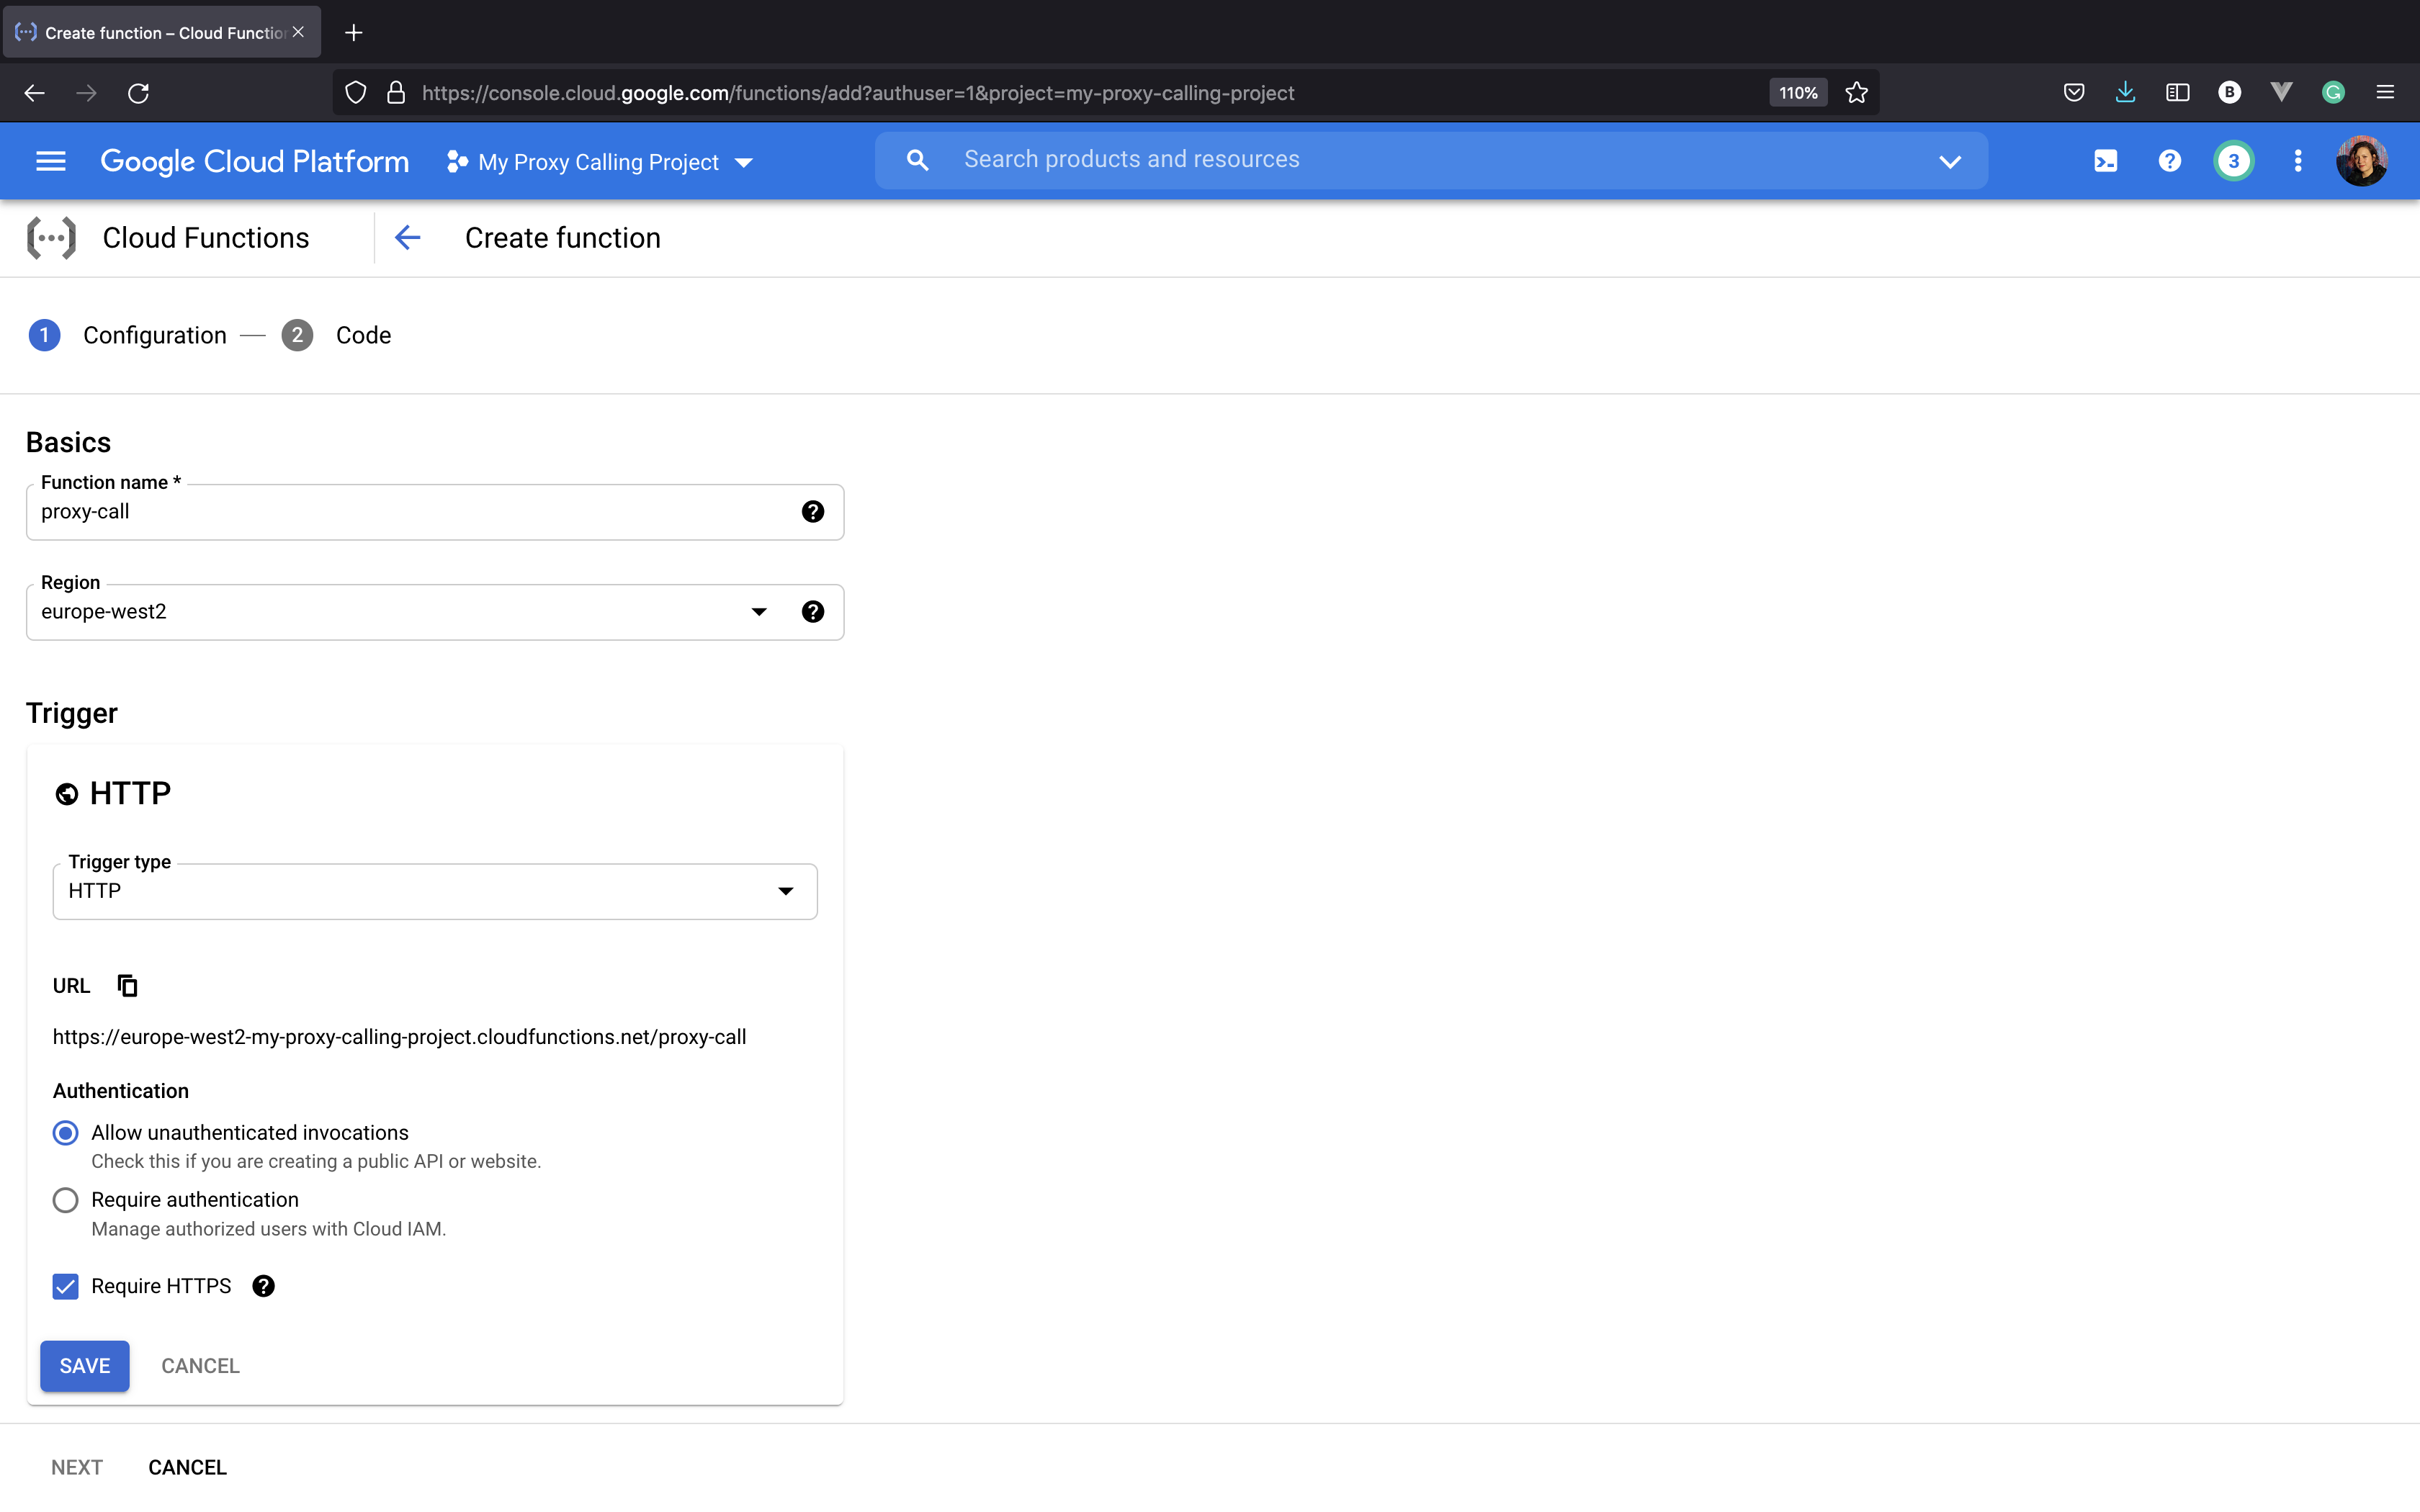Click the Cloud Functions logo icon

coord(51,238)
